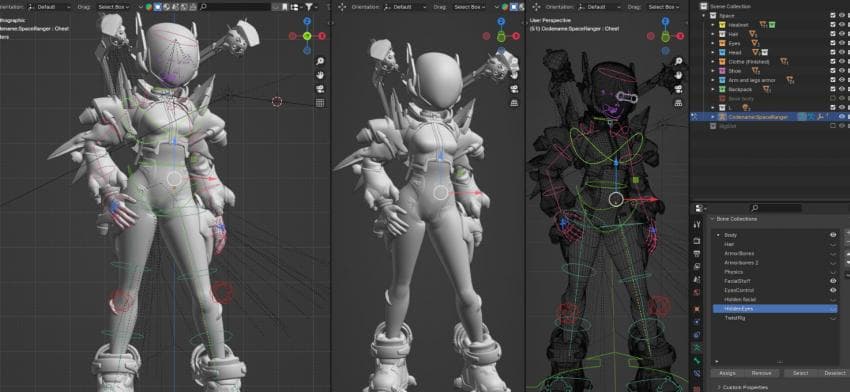Show the Hair bone collection via its visibility icon
The height and width of the screenshot is (392, 850).
click(x=833, y=245)
